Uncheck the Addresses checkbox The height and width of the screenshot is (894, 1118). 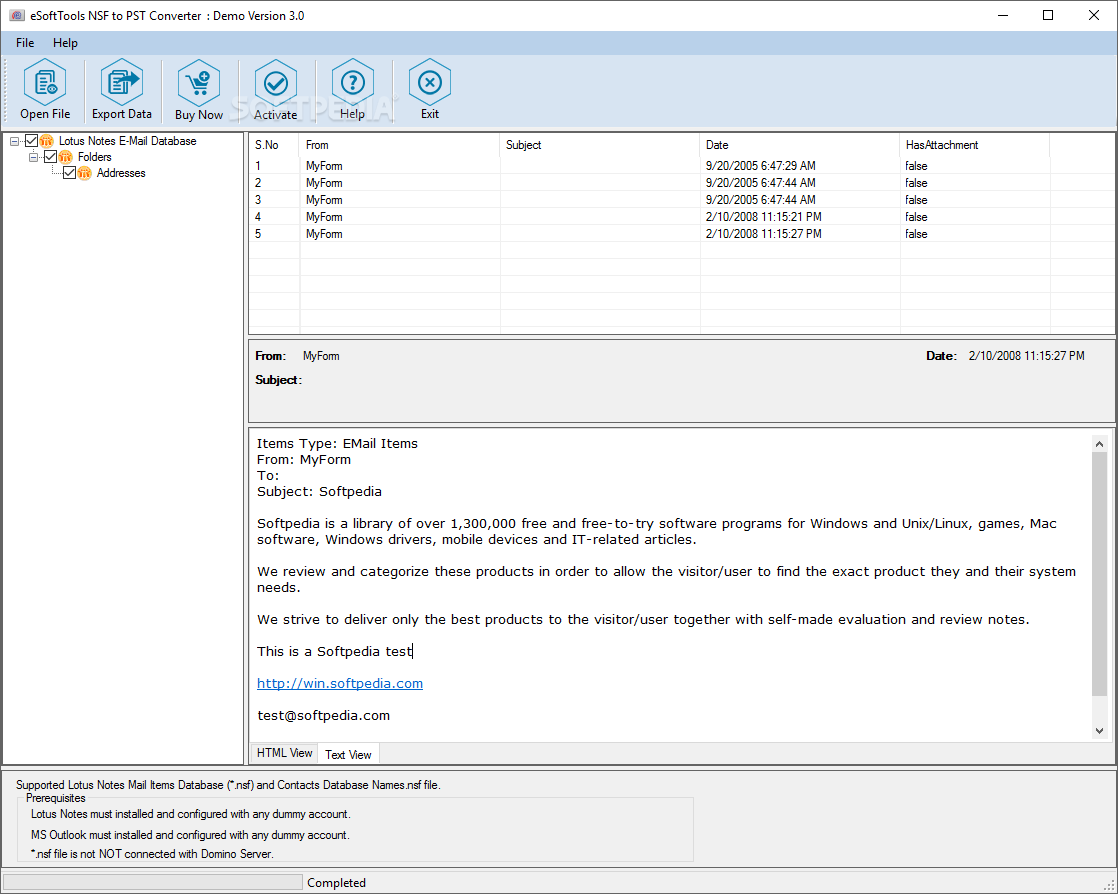click(x=69, y=173)
